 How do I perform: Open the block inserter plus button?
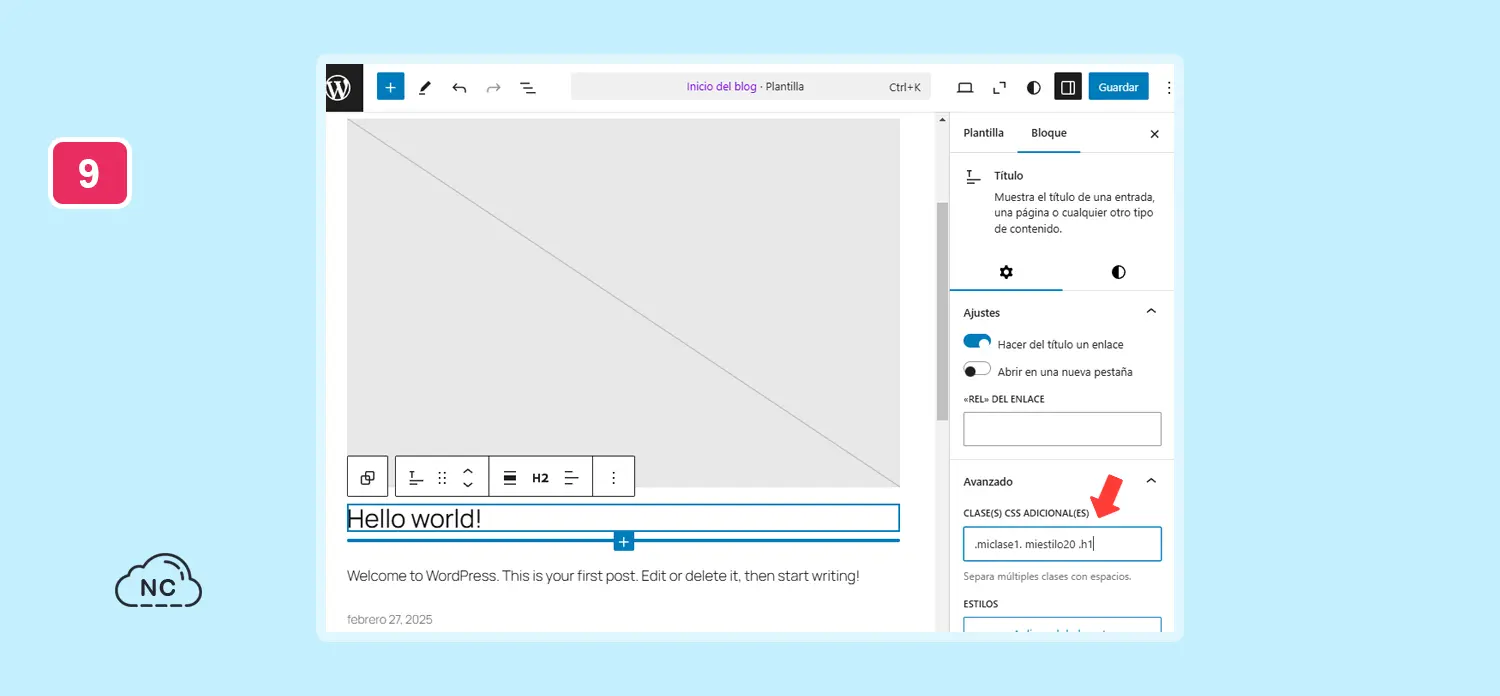pyautogui.click(x=390, y=87)
